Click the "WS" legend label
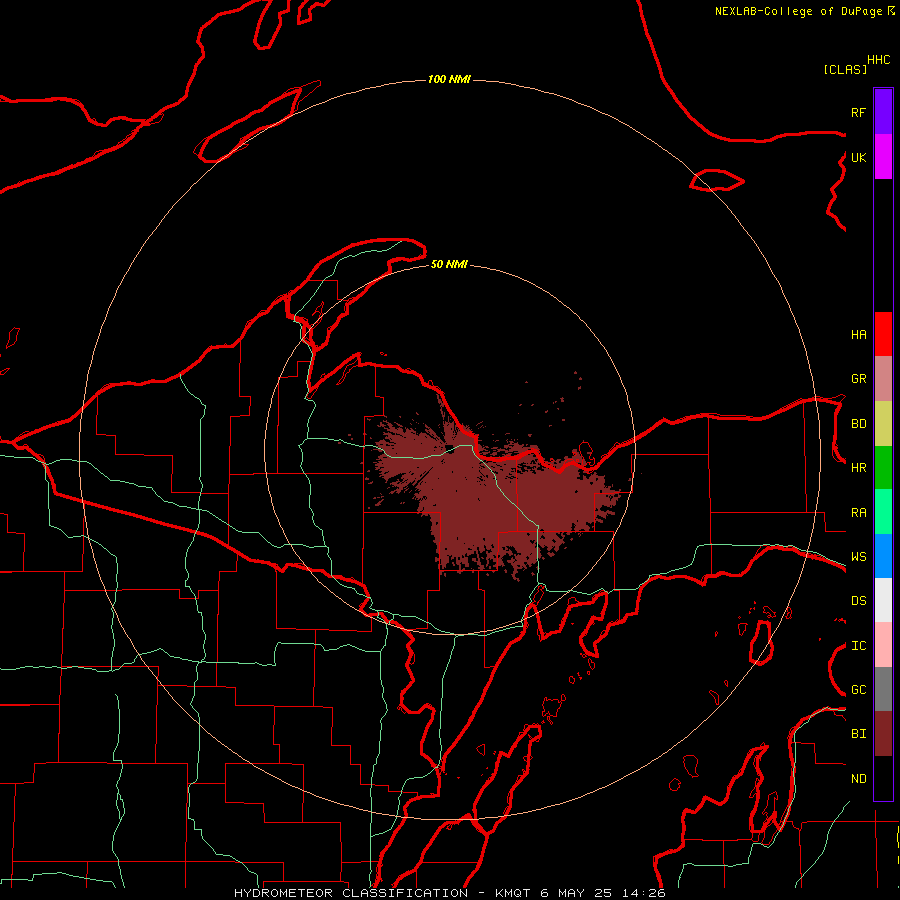This screenshot has height=900, width=900. (x=858, y=556)
